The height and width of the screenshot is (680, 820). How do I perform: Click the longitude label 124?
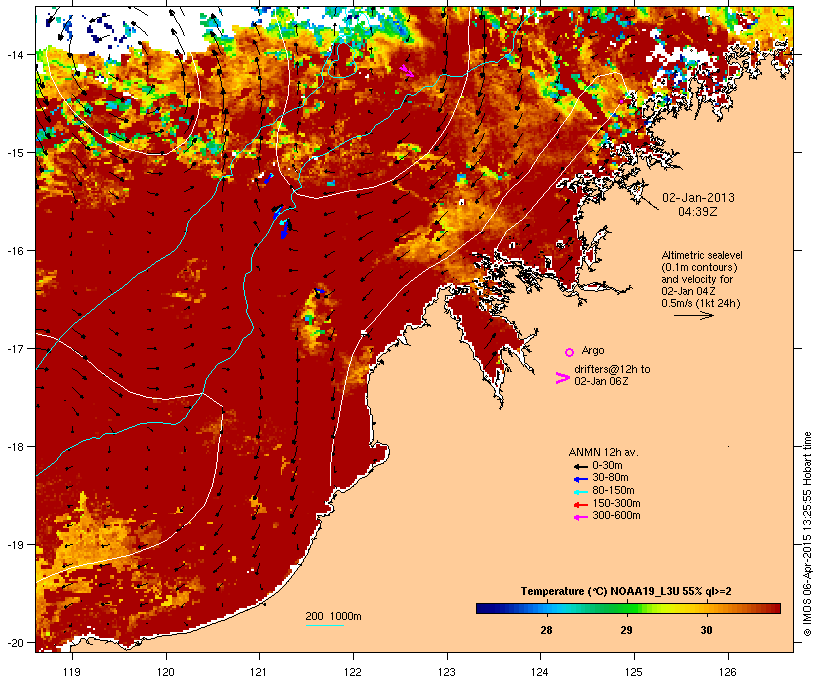click(540, 672)
